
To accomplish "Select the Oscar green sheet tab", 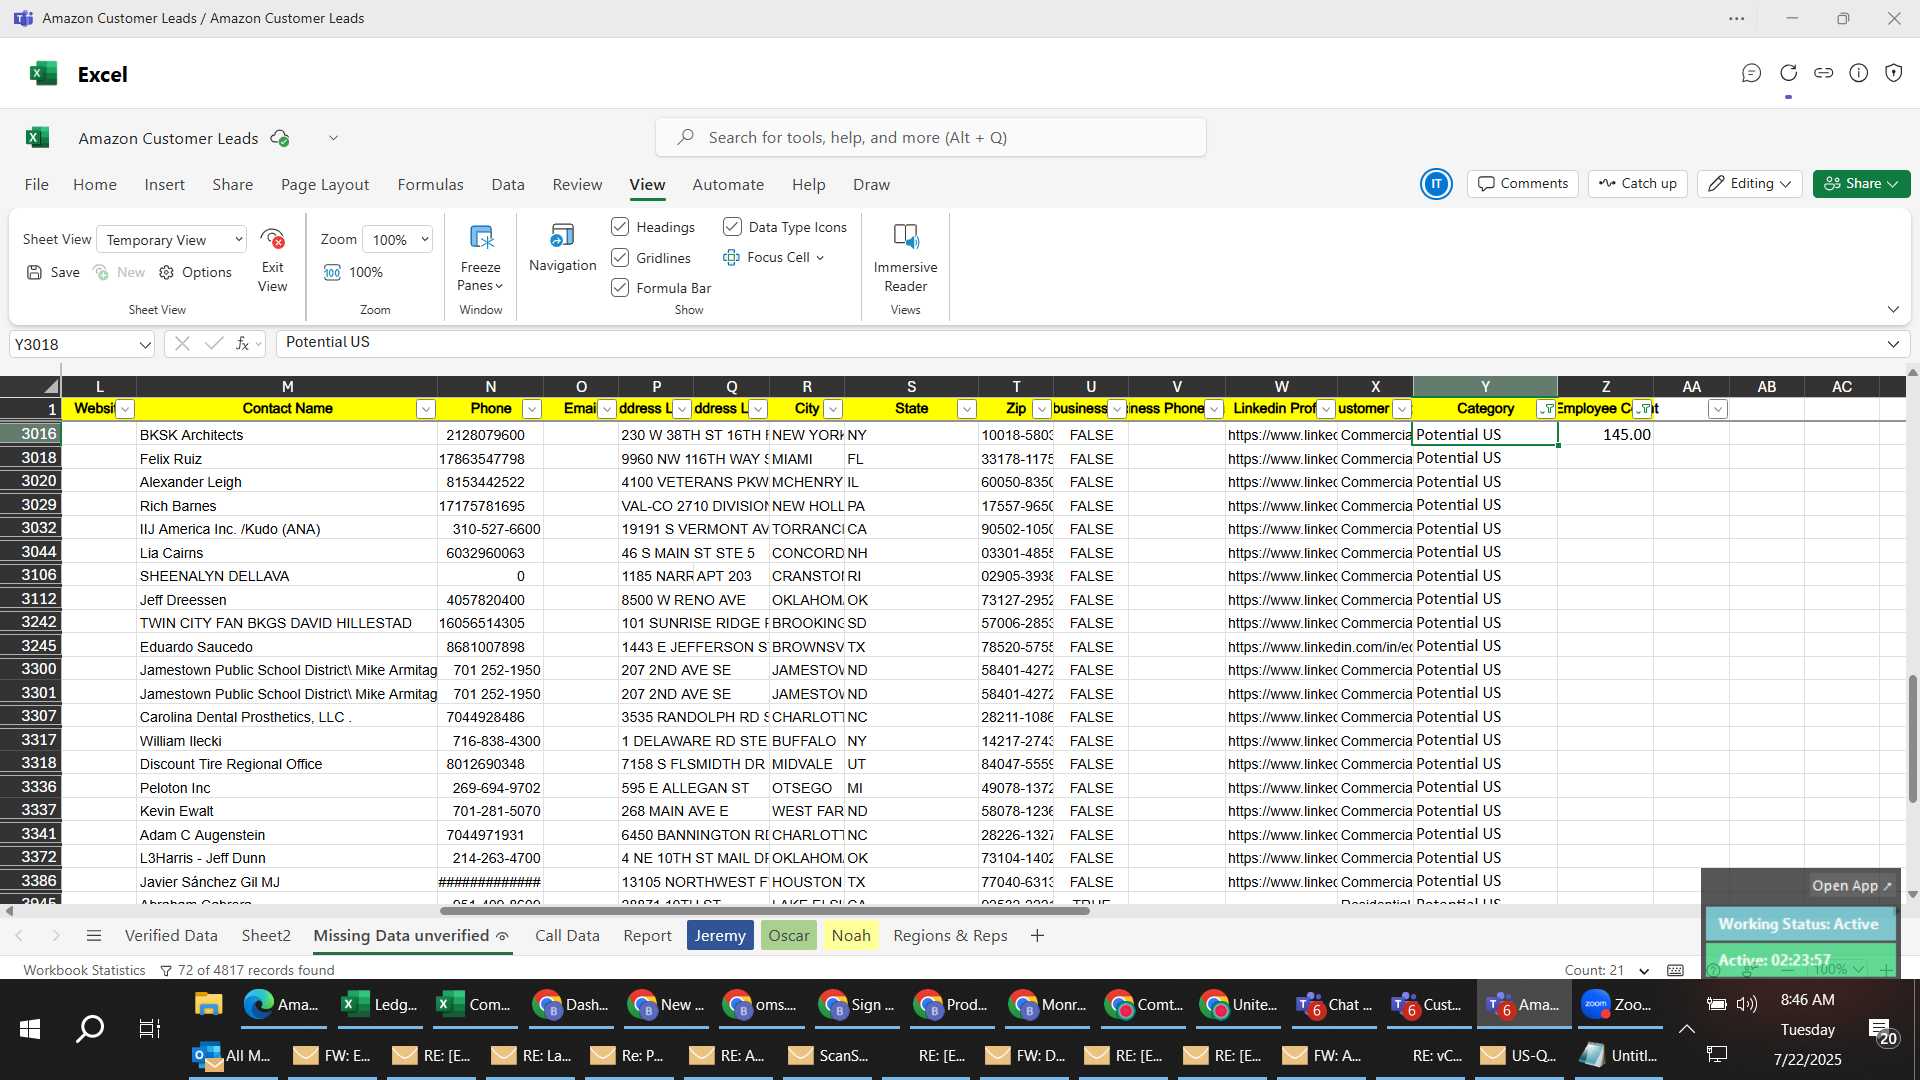I will click(789, 936).
